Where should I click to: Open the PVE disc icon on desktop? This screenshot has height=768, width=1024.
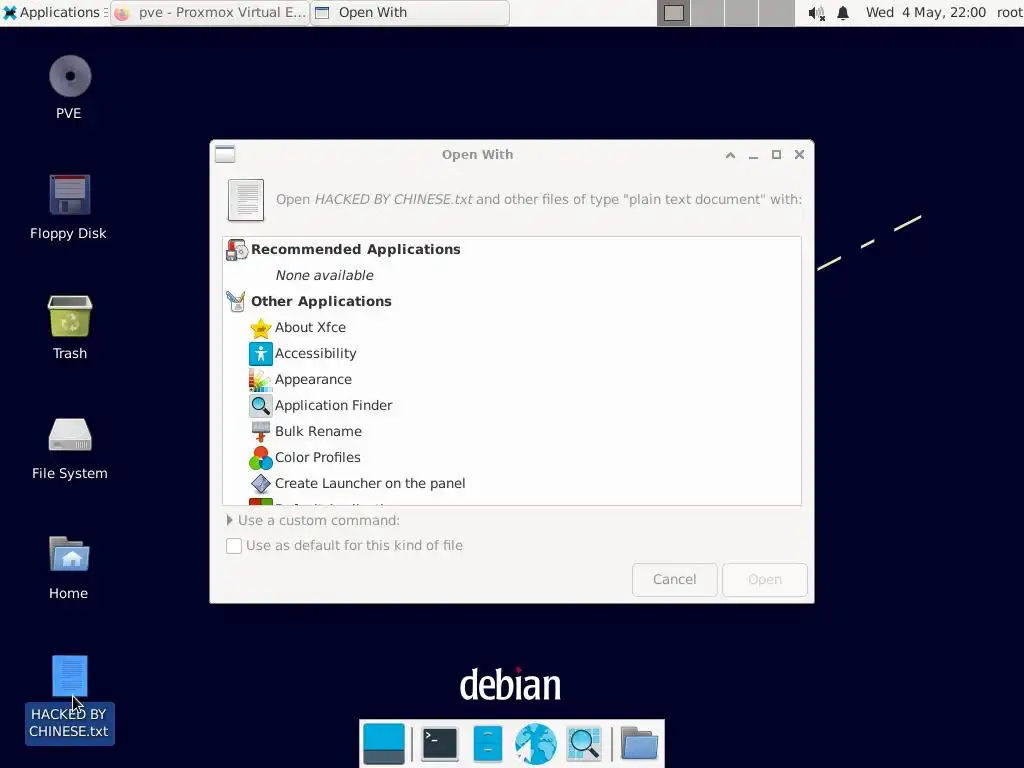(70, 76)
